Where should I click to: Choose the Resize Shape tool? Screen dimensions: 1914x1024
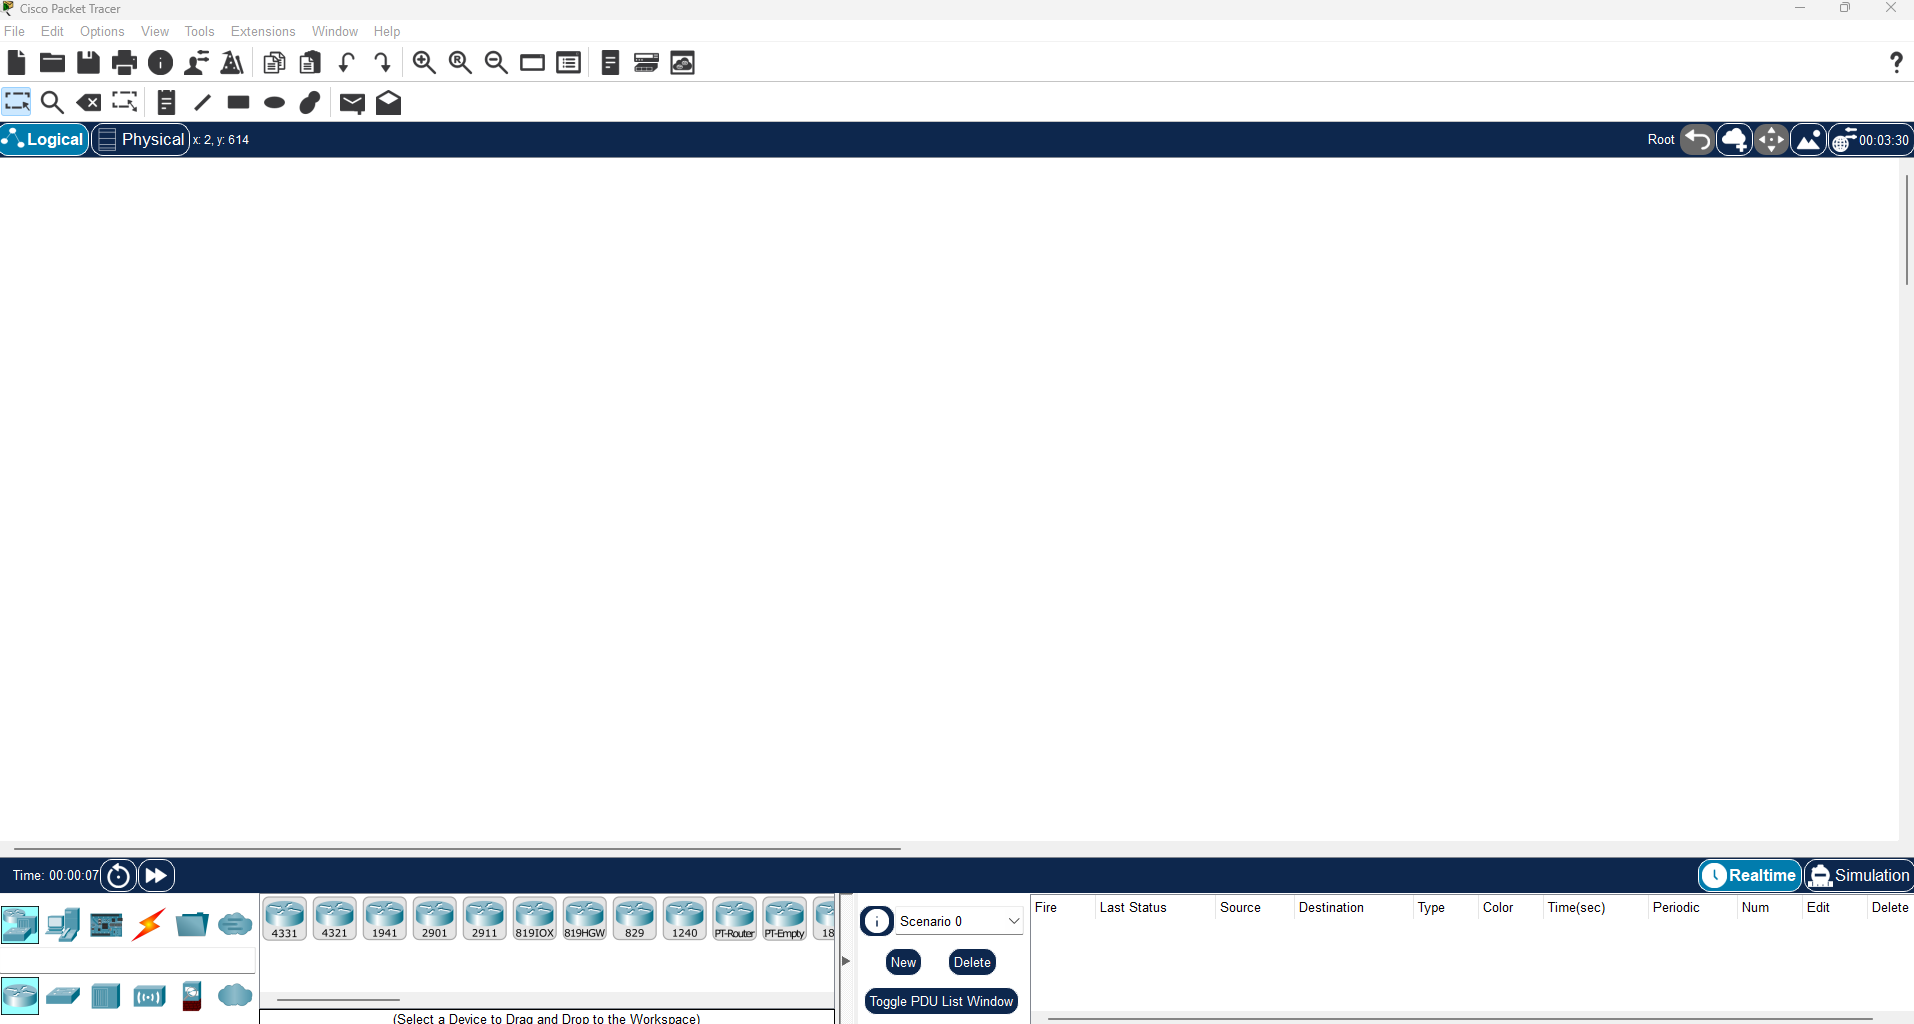[x=125, y=102]
